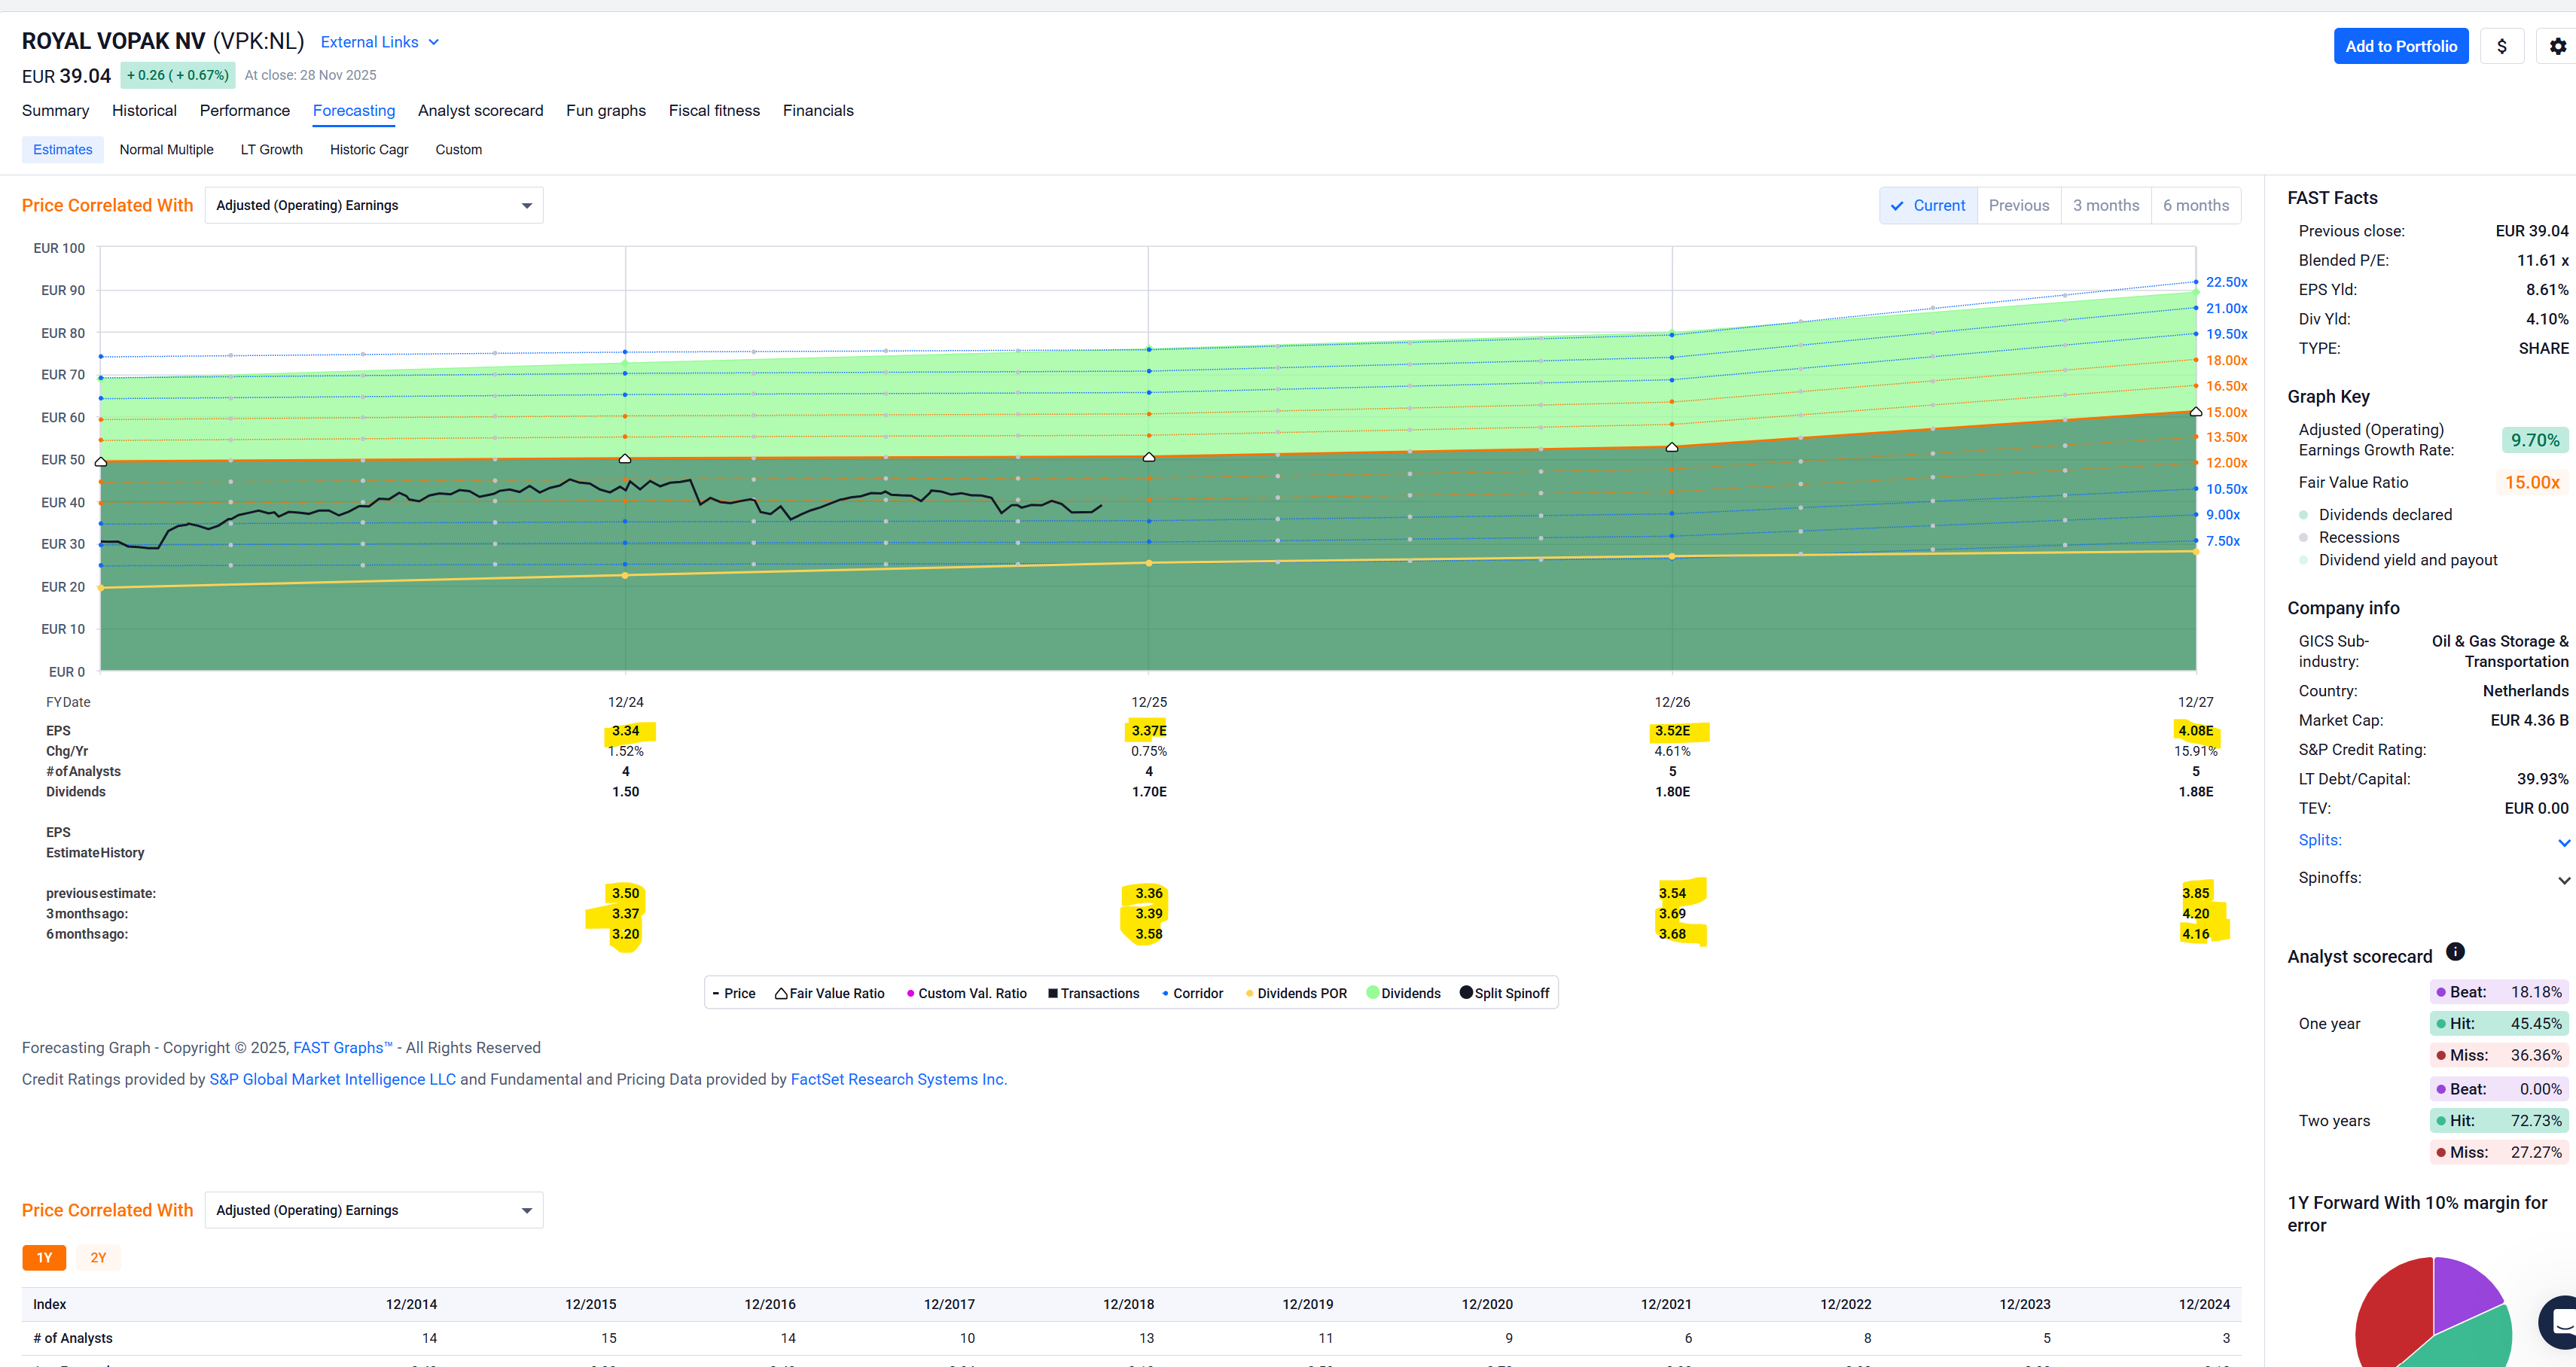The width and height of the screenshot is (2576, 1367).
Task: Select the Current estimates toggle
Action: [1928, 205]
